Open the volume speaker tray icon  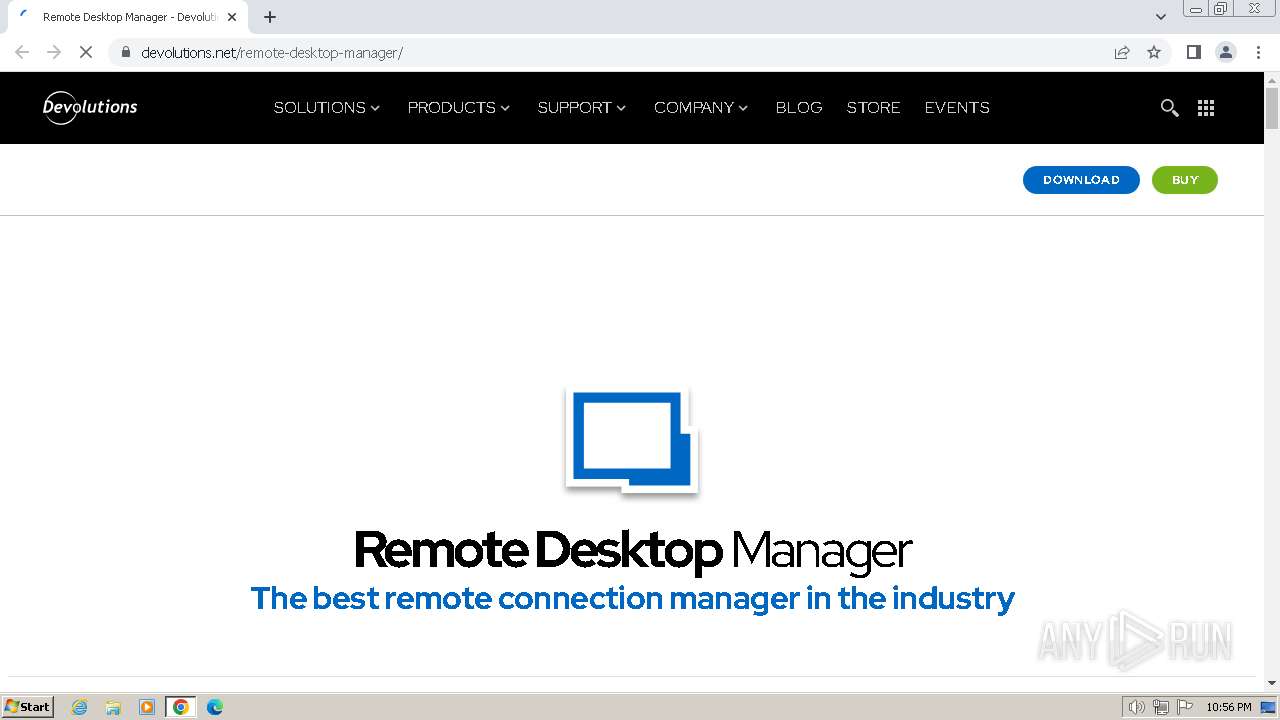click(1136, 707)
